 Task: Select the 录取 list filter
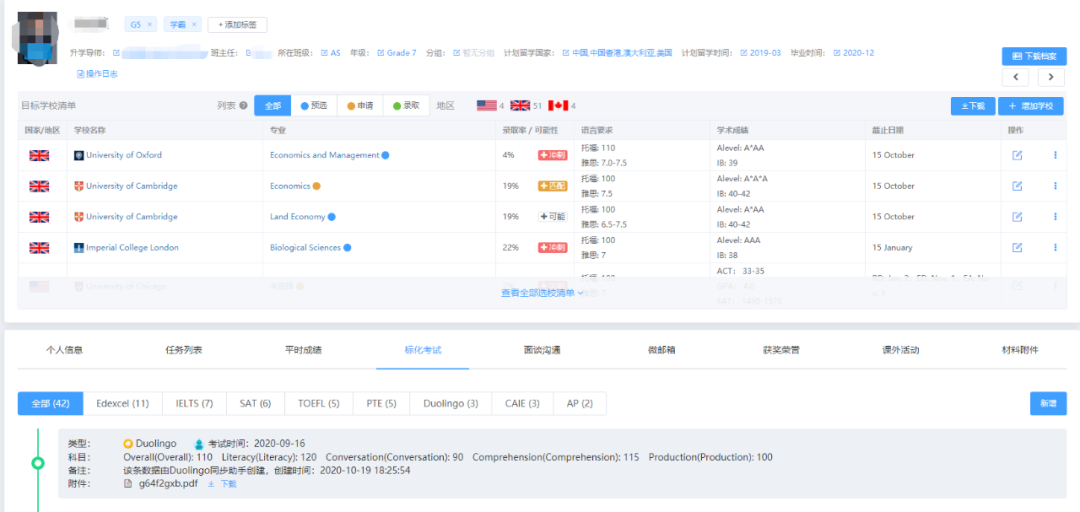click(x=406, y=106)
